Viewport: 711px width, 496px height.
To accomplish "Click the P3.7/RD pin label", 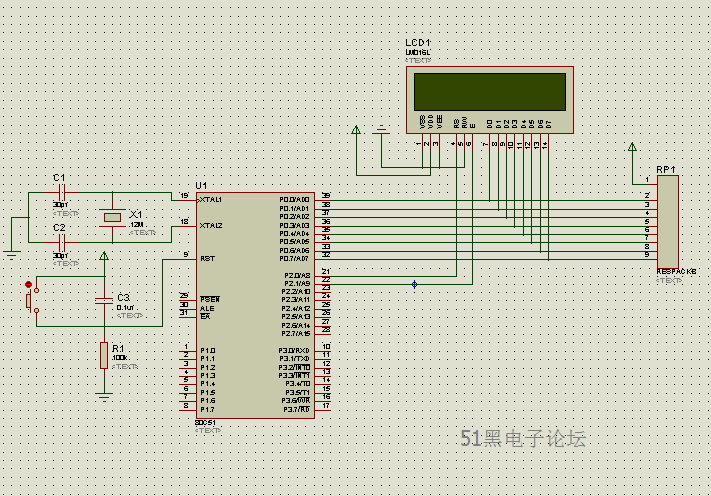I will click(297, 409).
